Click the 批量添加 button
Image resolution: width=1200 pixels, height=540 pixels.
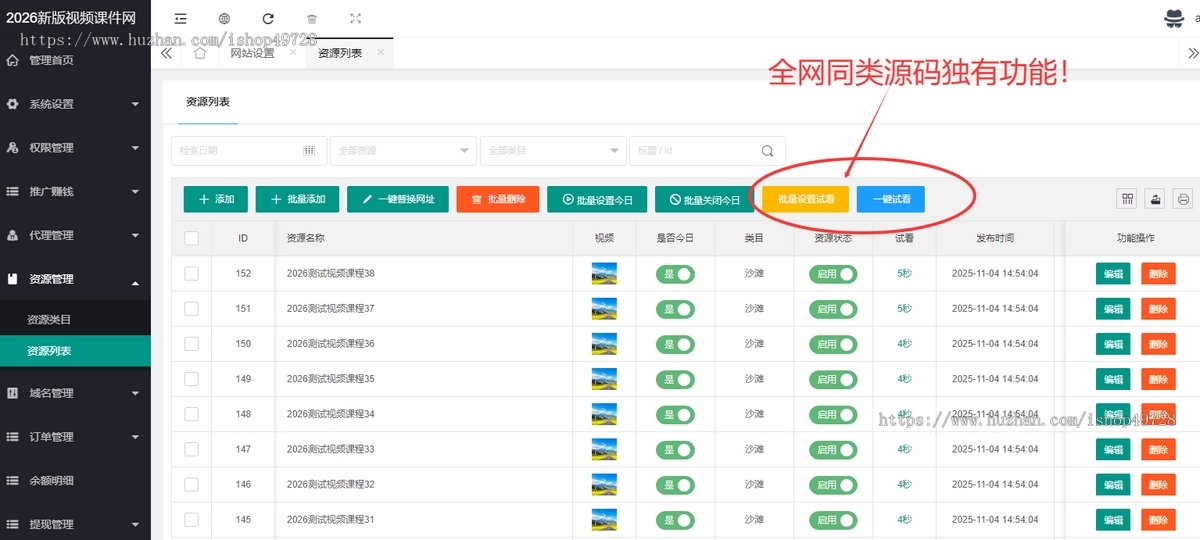297,199
